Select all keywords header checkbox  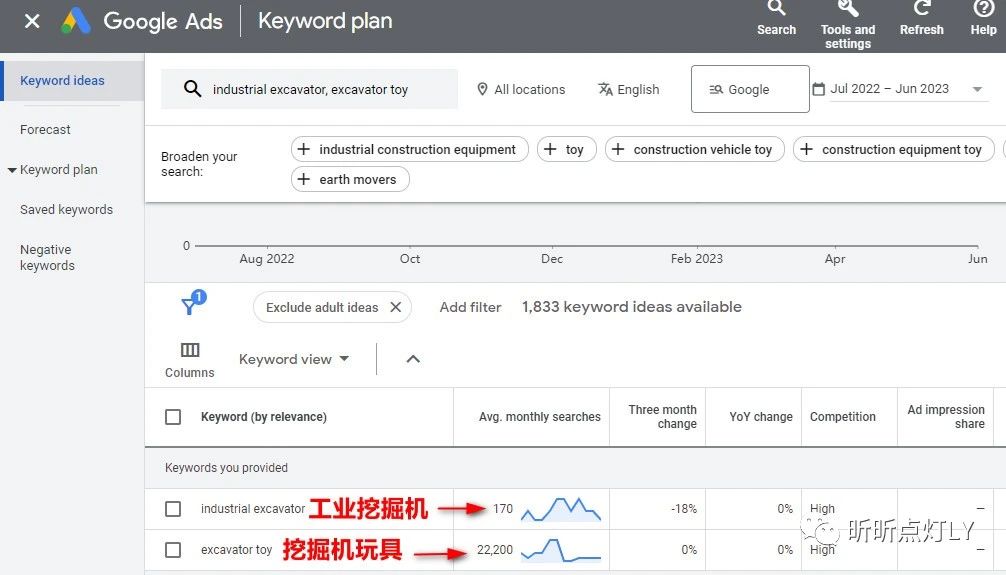[x=173, y=417]
